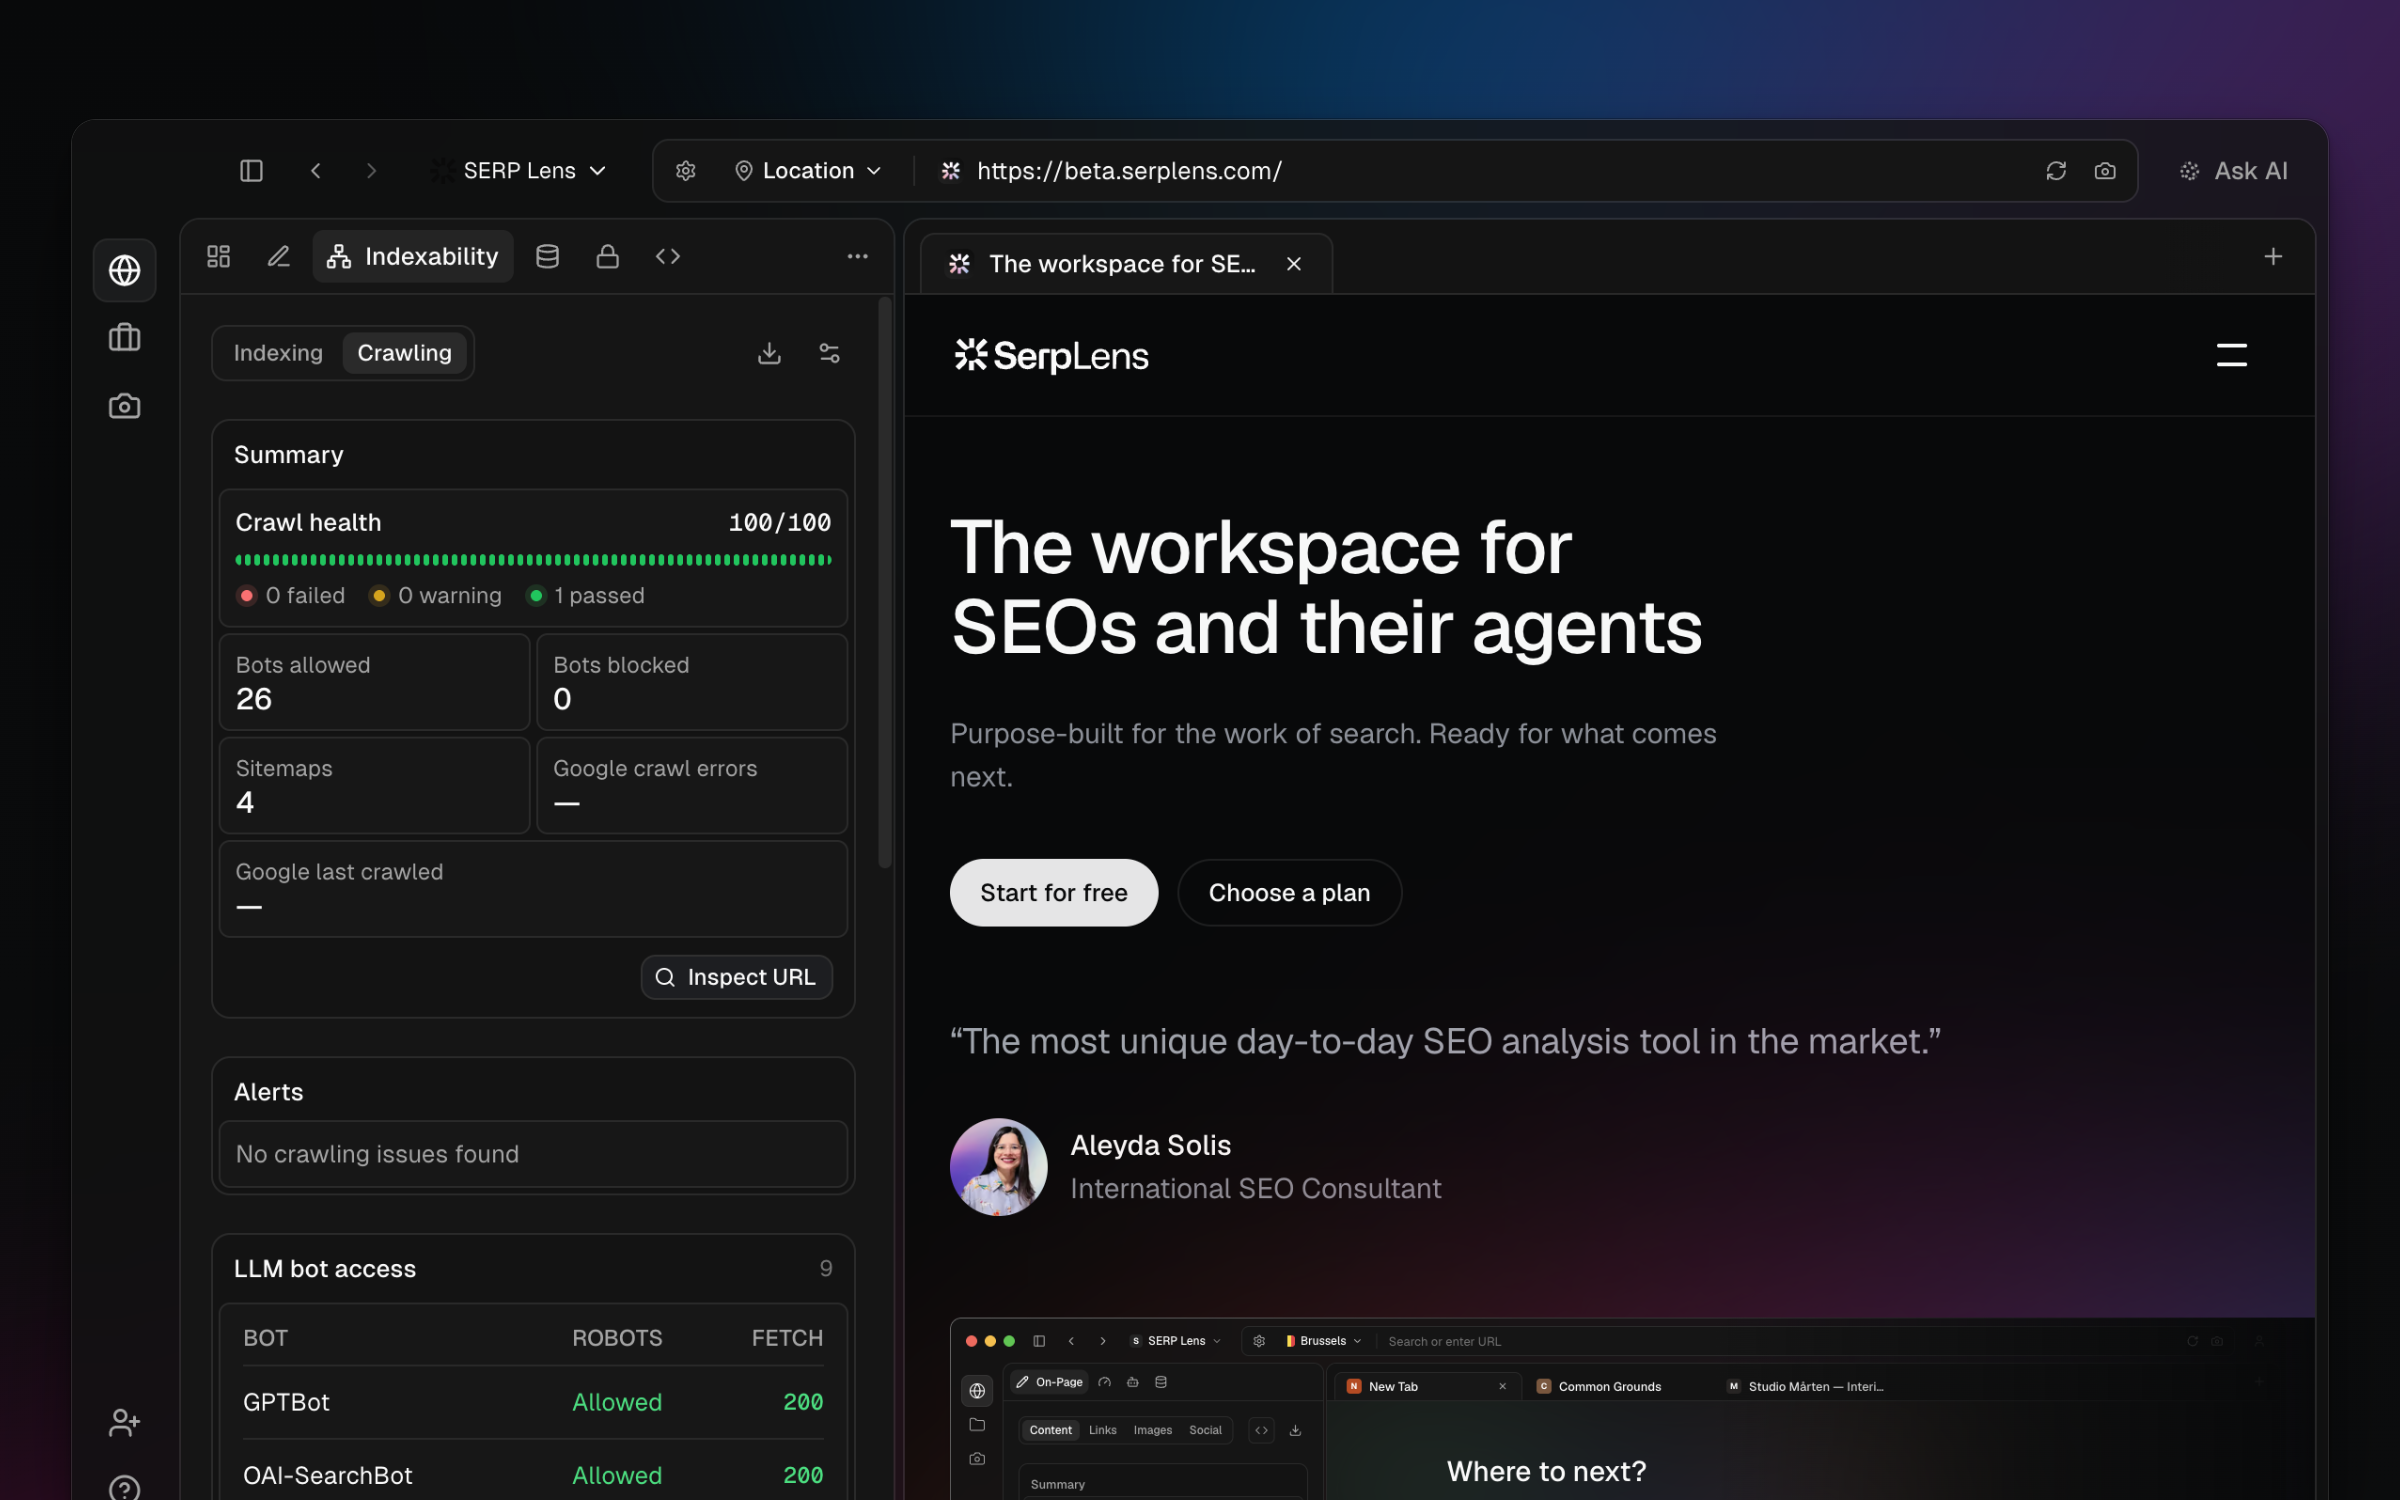Screen dimensions: 2400x1500
Task: Click the Bots blocked card
Action: coord(692,682)
